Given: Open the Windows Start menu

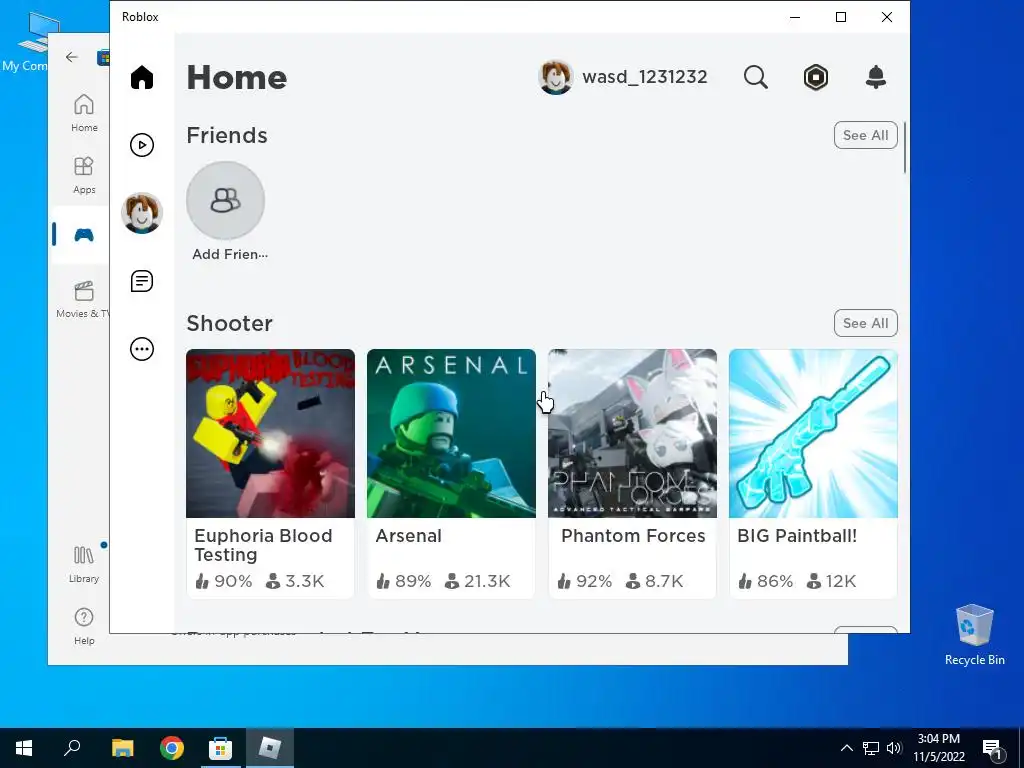Looking at the screenshot, I should 24,748.
